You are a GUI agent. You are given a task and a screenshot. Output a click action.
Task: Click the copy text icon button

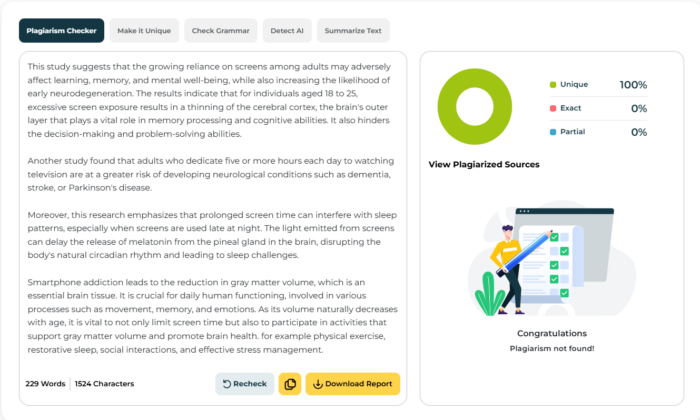click(x=290, y=384)
